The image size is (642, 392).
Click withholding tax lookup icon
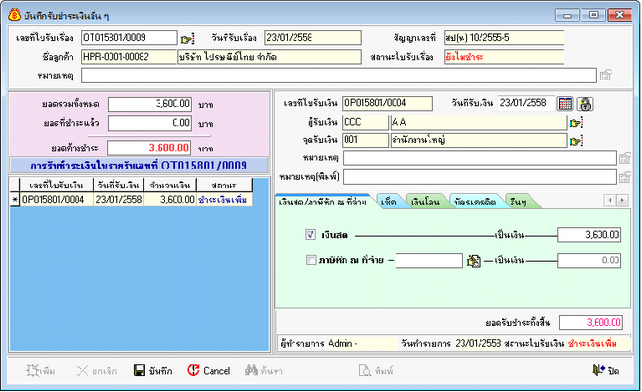(x=474, y=261)
